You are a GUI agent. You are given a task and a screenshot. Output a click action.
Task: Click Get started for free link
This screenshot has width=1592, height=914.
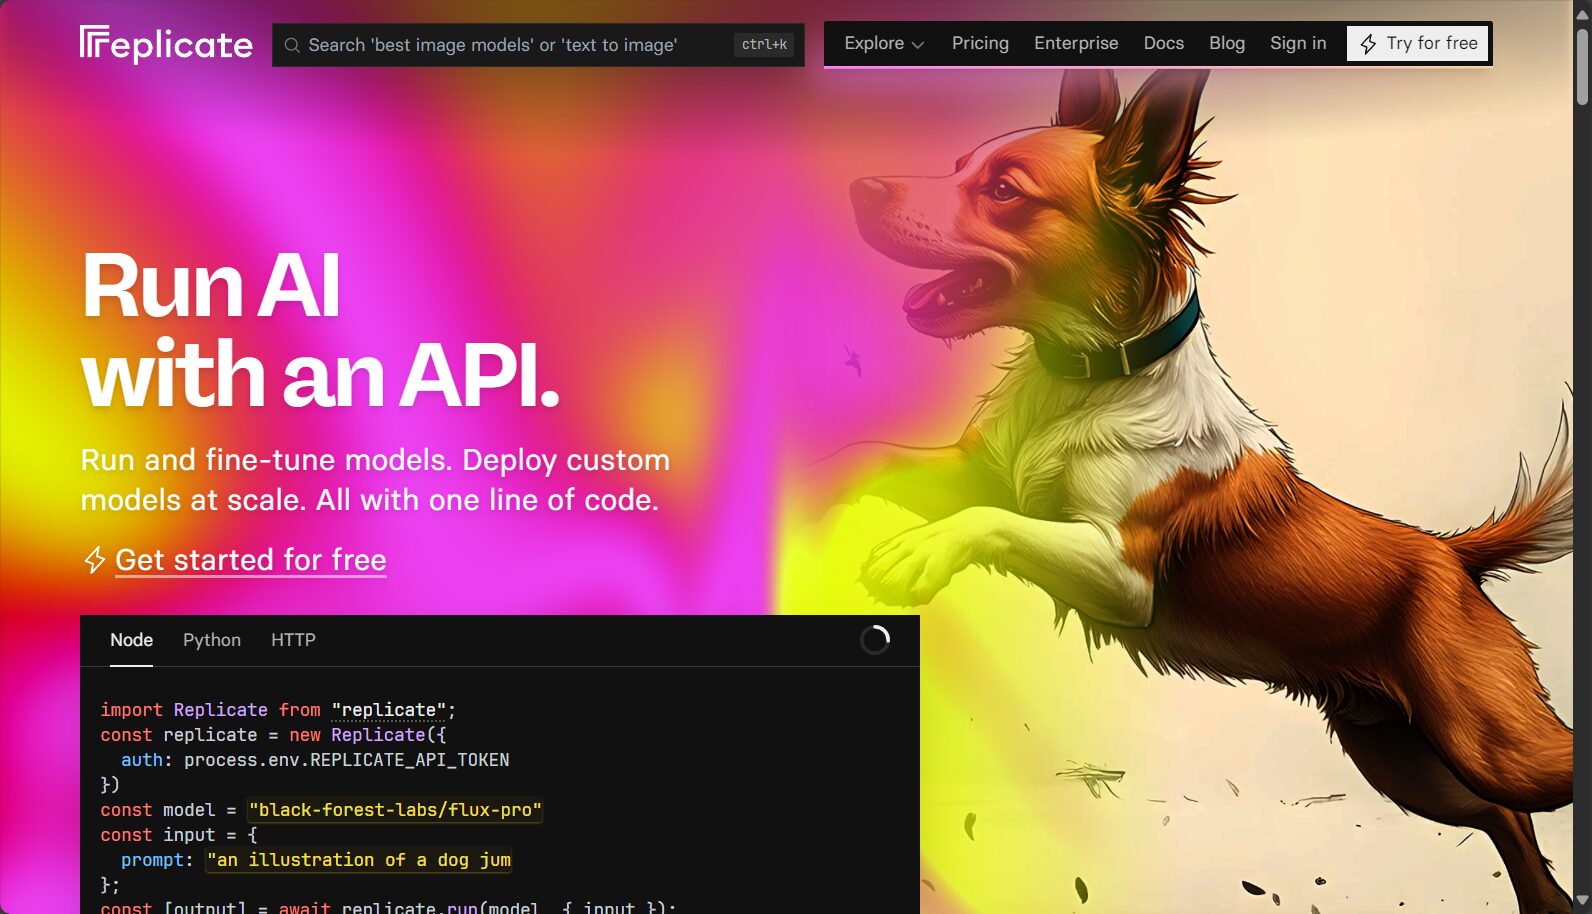click(251, 560)
